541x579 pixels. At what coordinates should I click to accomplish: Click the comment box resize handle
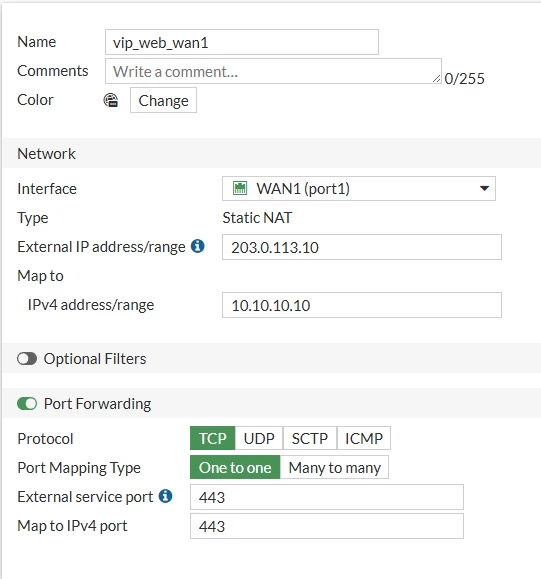[x=436, y=78]
